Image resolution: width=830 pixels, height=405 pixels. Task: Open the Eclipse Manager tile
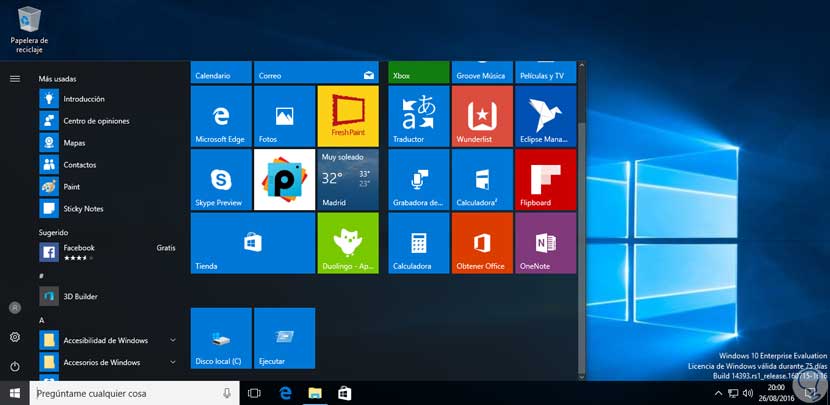click(x=546, y=116)
